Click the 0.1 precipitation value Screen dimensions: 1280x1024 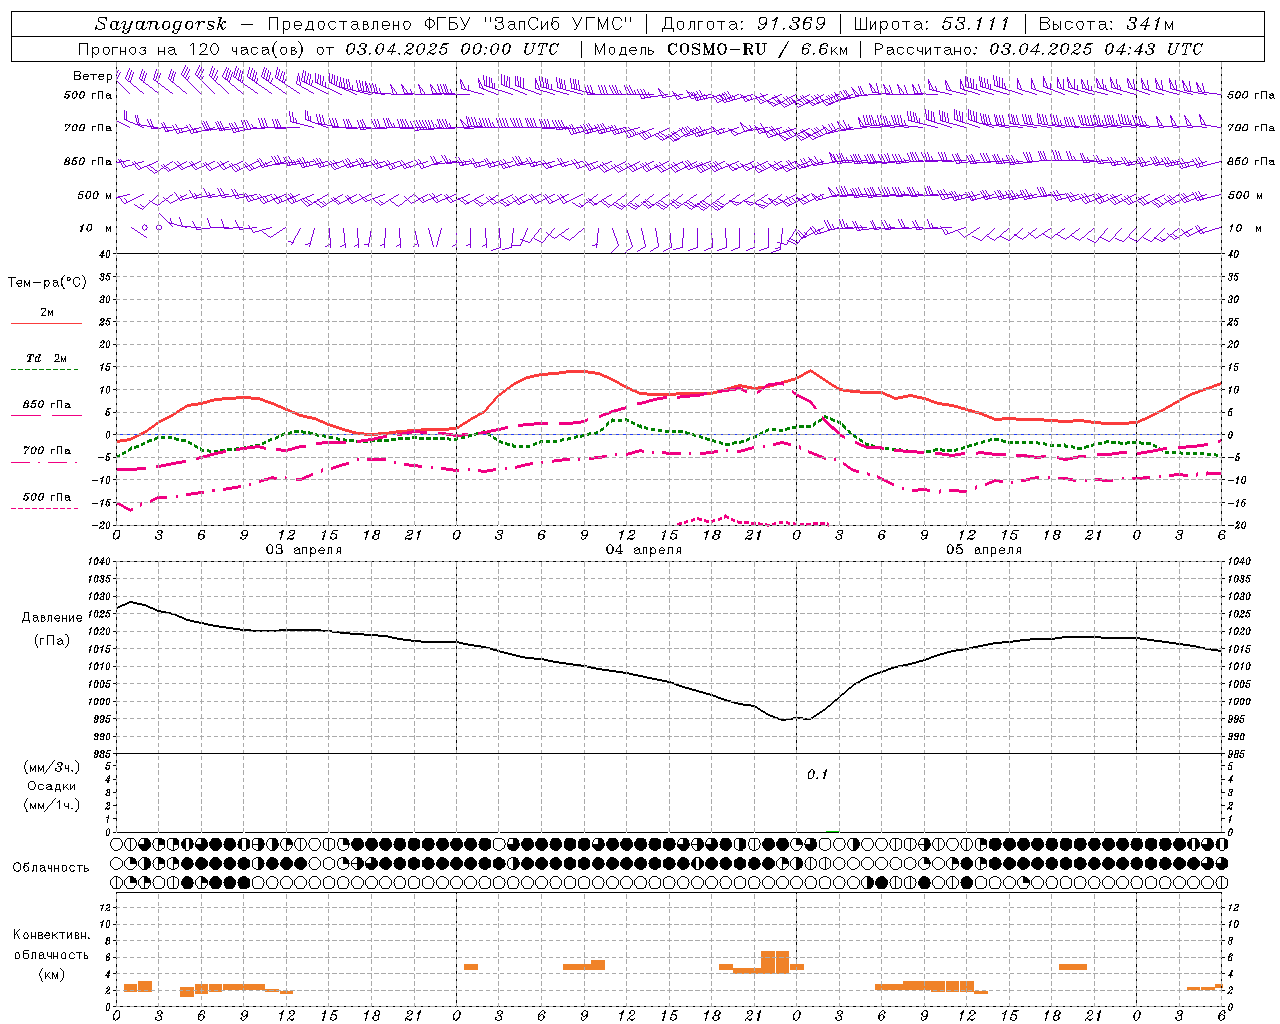point(818,775)
